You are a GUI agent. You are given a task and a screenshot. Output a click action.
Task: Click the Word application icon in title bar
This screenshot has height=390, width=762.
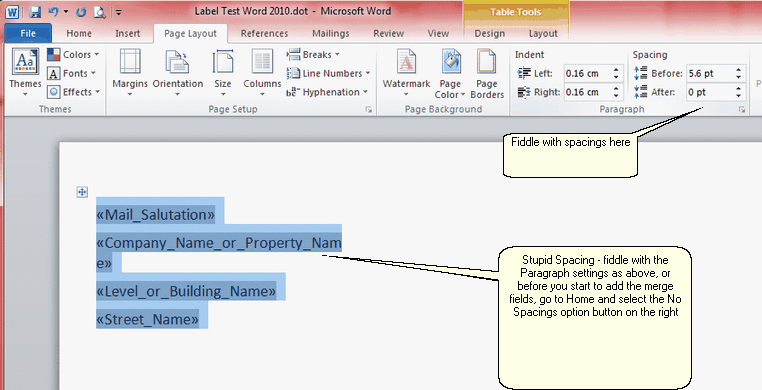tap(12, 12)
